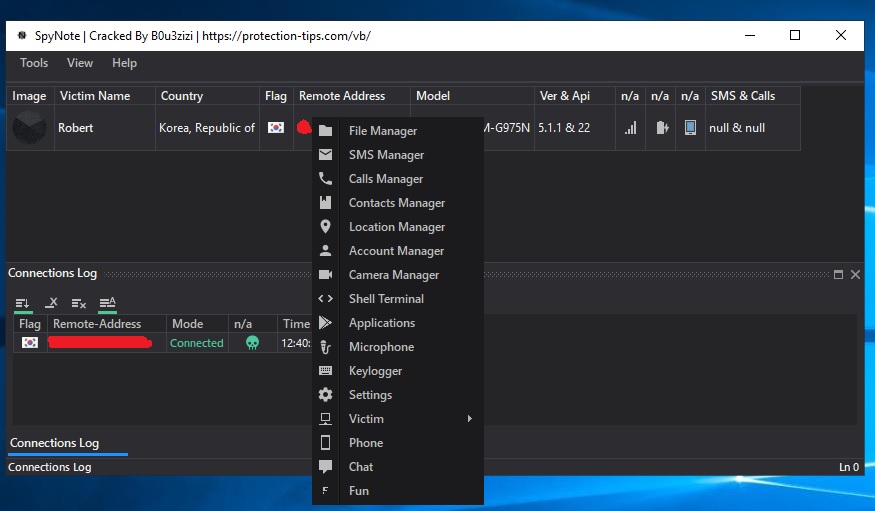Toggle the lines-with-A text icon in log toolbar
This screenshot has width=875, height=511.
click(x=107, y=303)
